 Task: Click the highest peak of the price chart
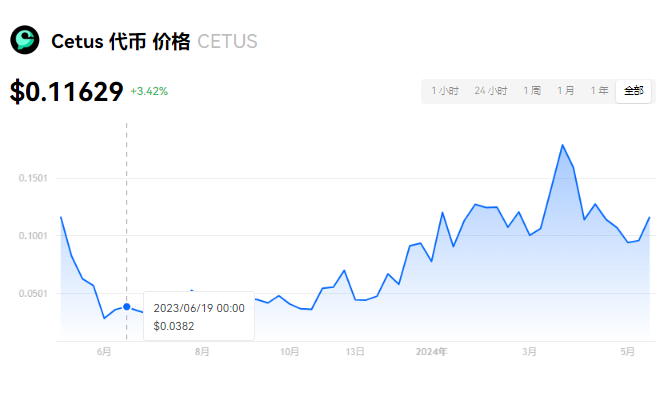click(x=562, y=145)
